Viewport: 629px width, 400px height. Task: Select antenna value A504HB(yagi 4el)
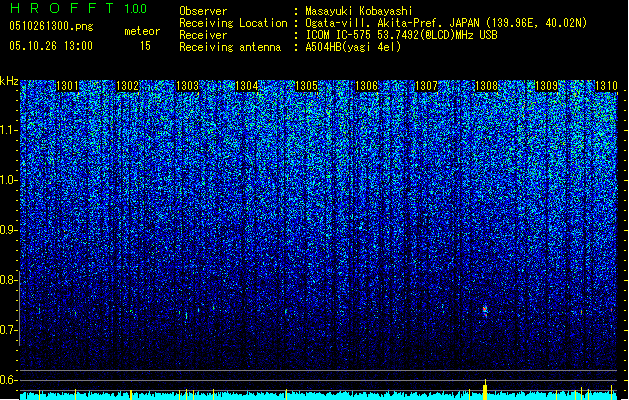point(353,47)
